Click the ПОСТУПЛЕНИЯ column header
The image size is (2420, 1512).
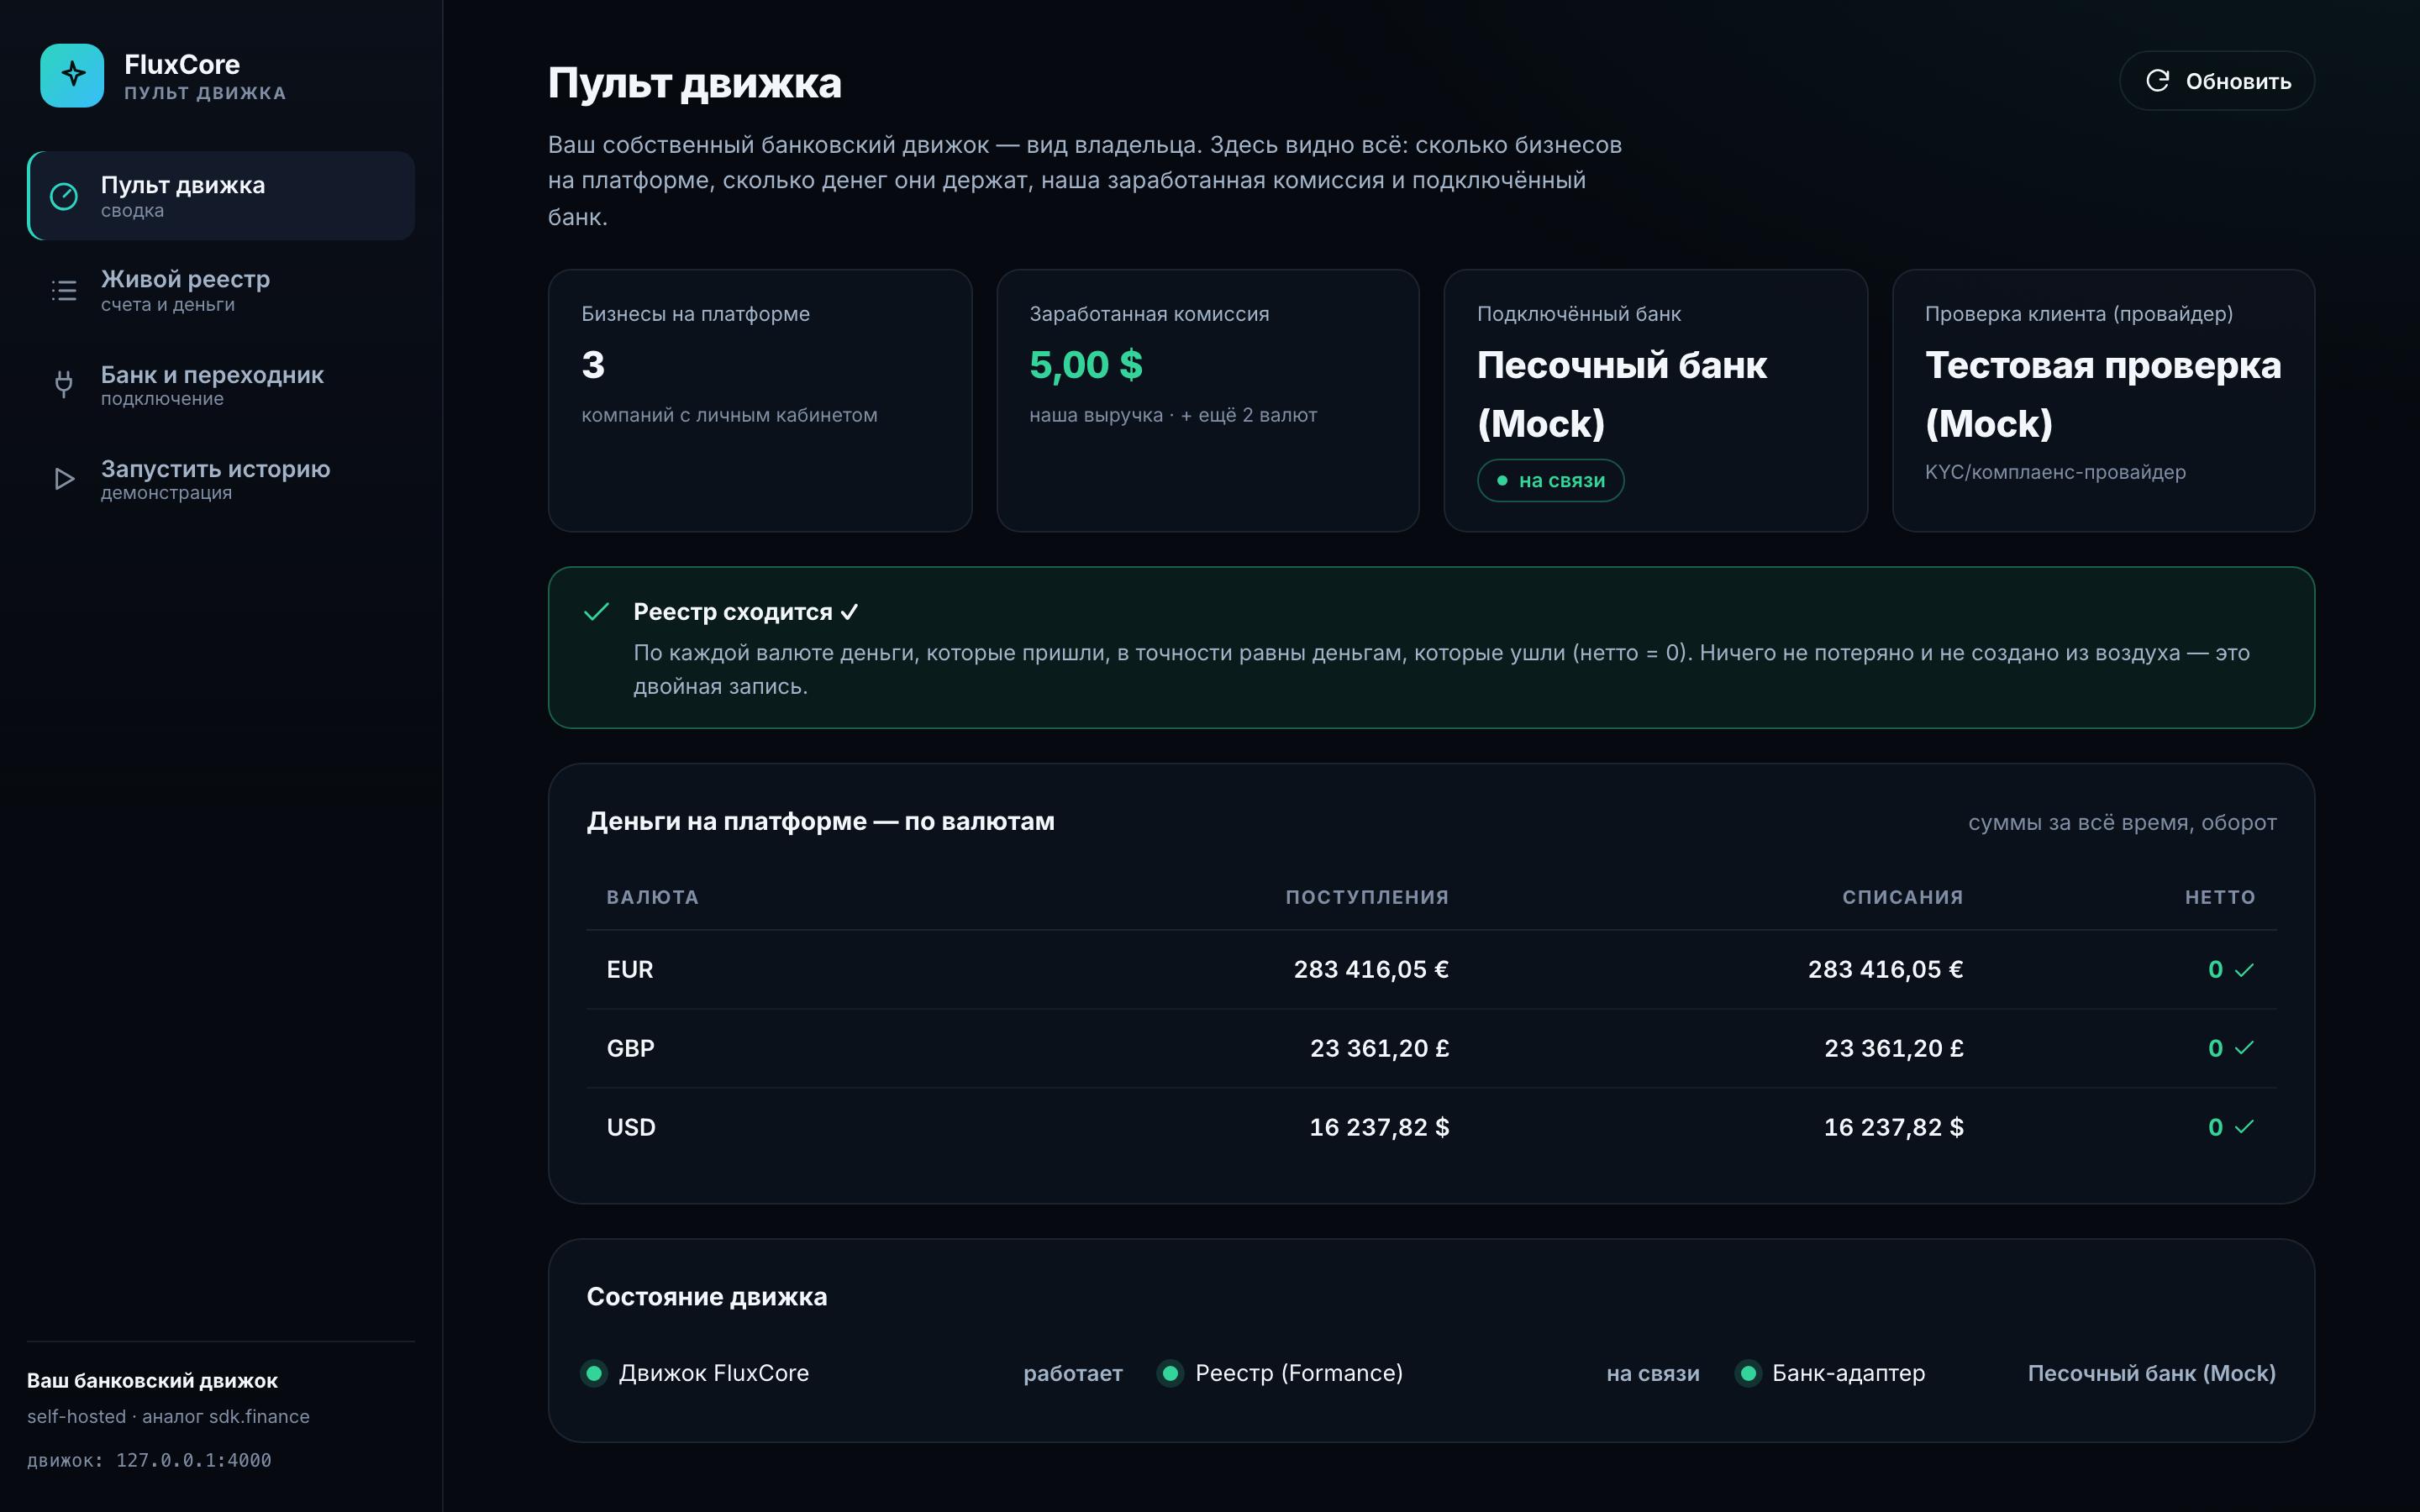point(1367,897)
